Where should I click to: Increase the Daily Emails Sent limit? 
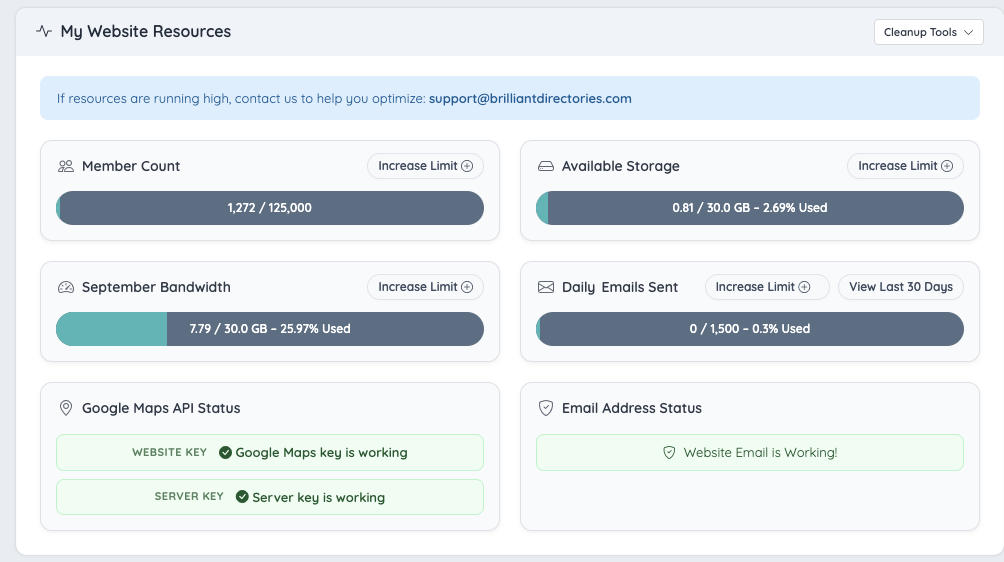pos(767,287)
